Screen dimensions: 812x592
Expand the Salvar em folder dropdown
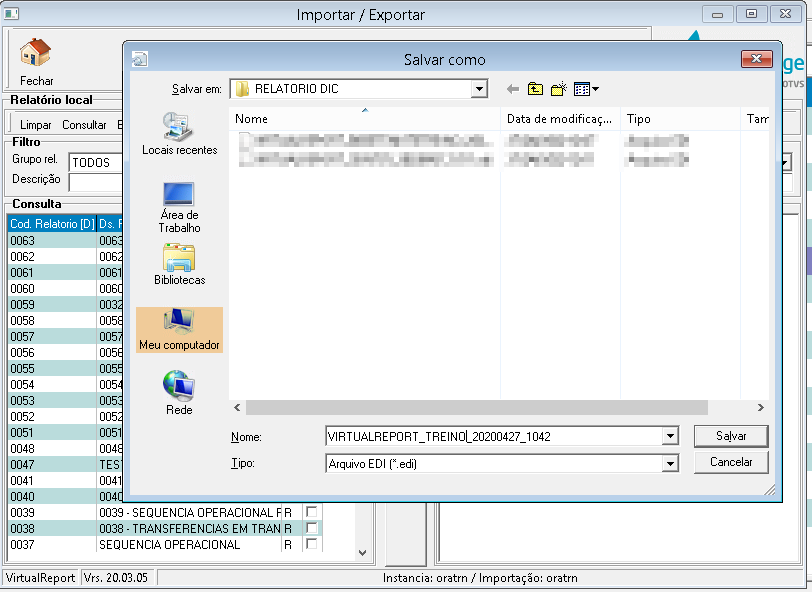click(480, 89)
